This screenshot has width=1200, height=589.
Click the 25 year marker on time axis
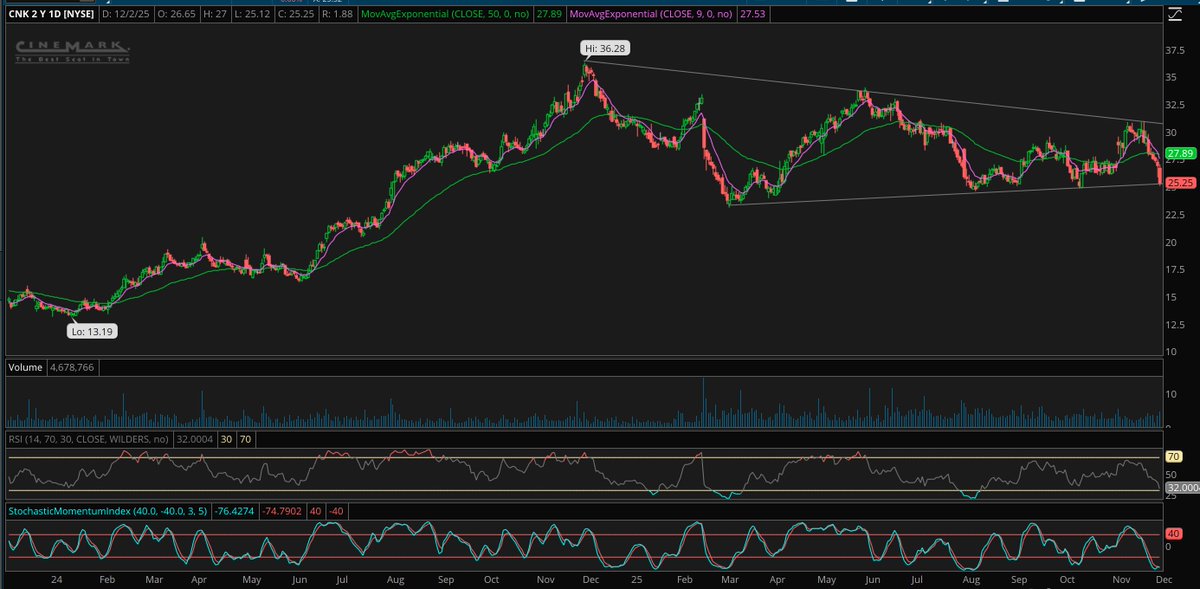[x=638, y=579]
